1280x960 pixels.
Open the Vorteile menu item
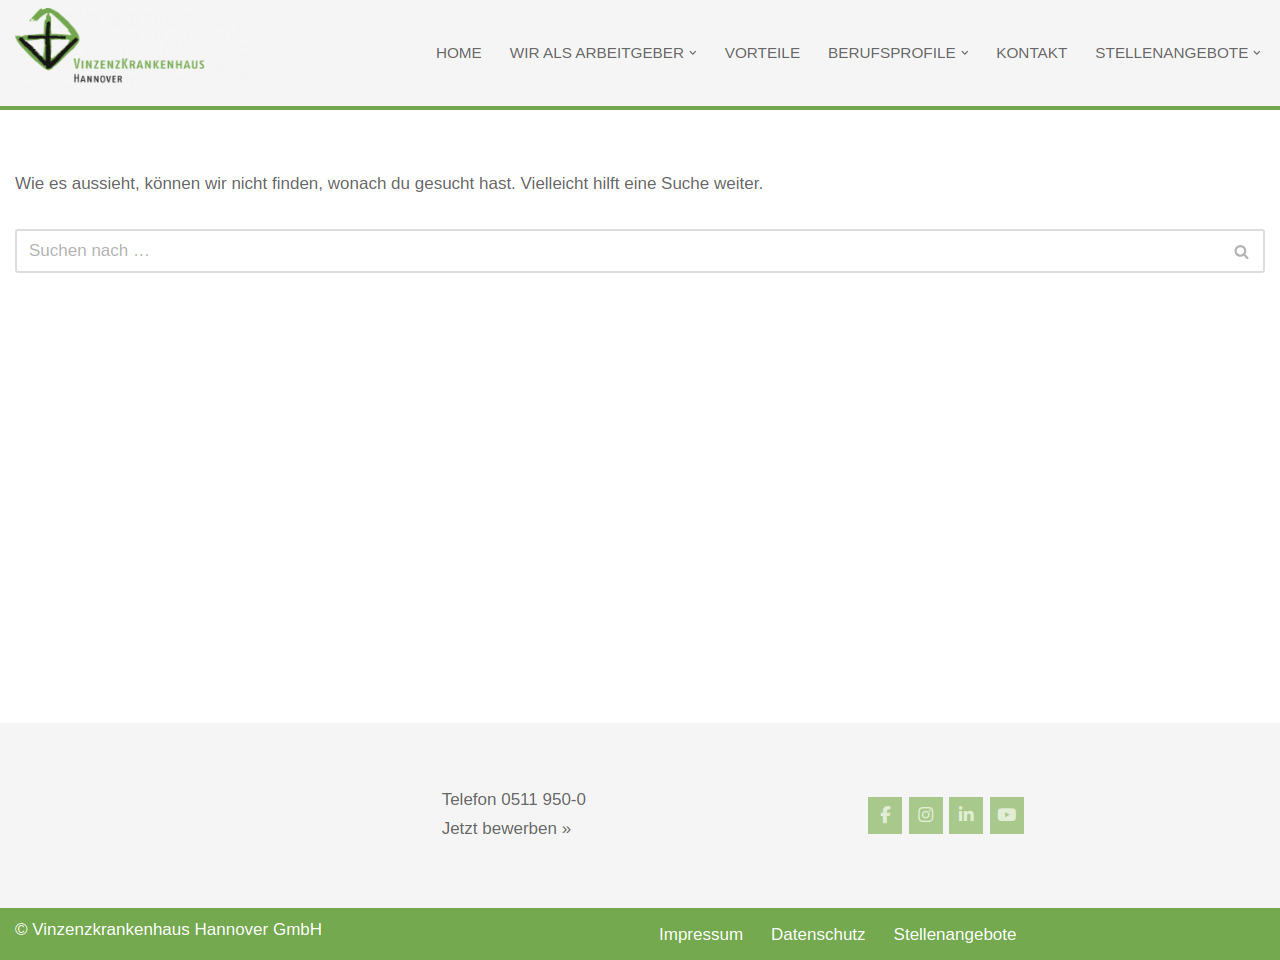tap(762, 53)
